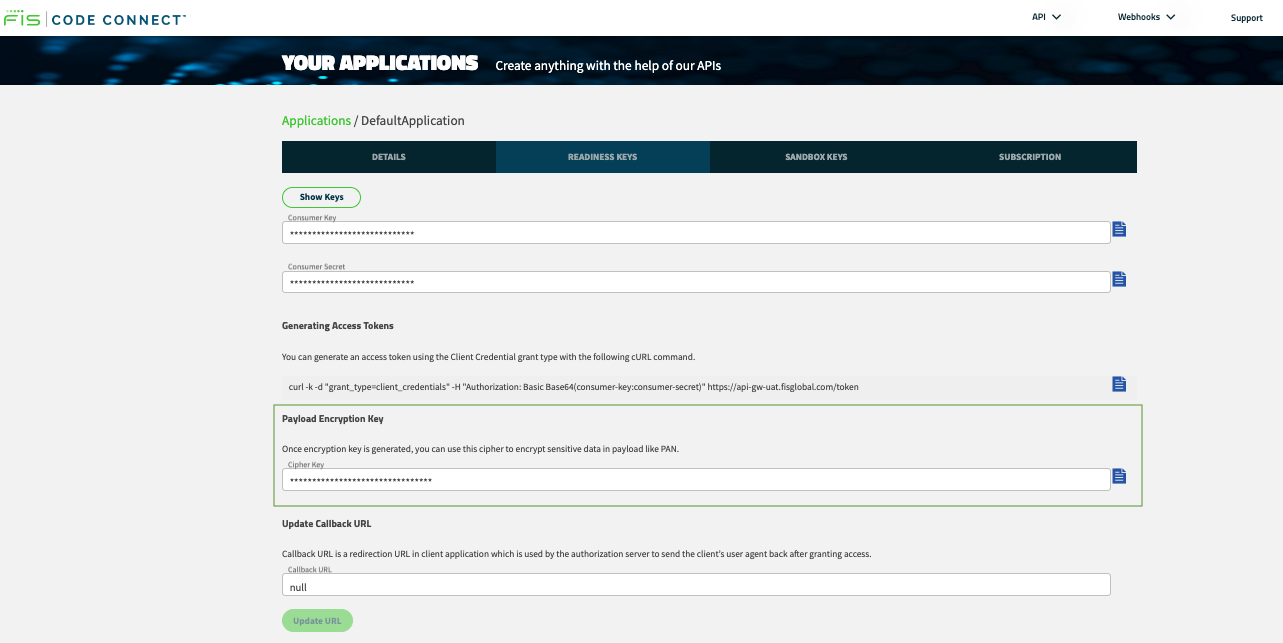Viewport: 1283px width, 643px height.
Task: Open the Sandbox Keys tab
Action: tap(816, 156)
